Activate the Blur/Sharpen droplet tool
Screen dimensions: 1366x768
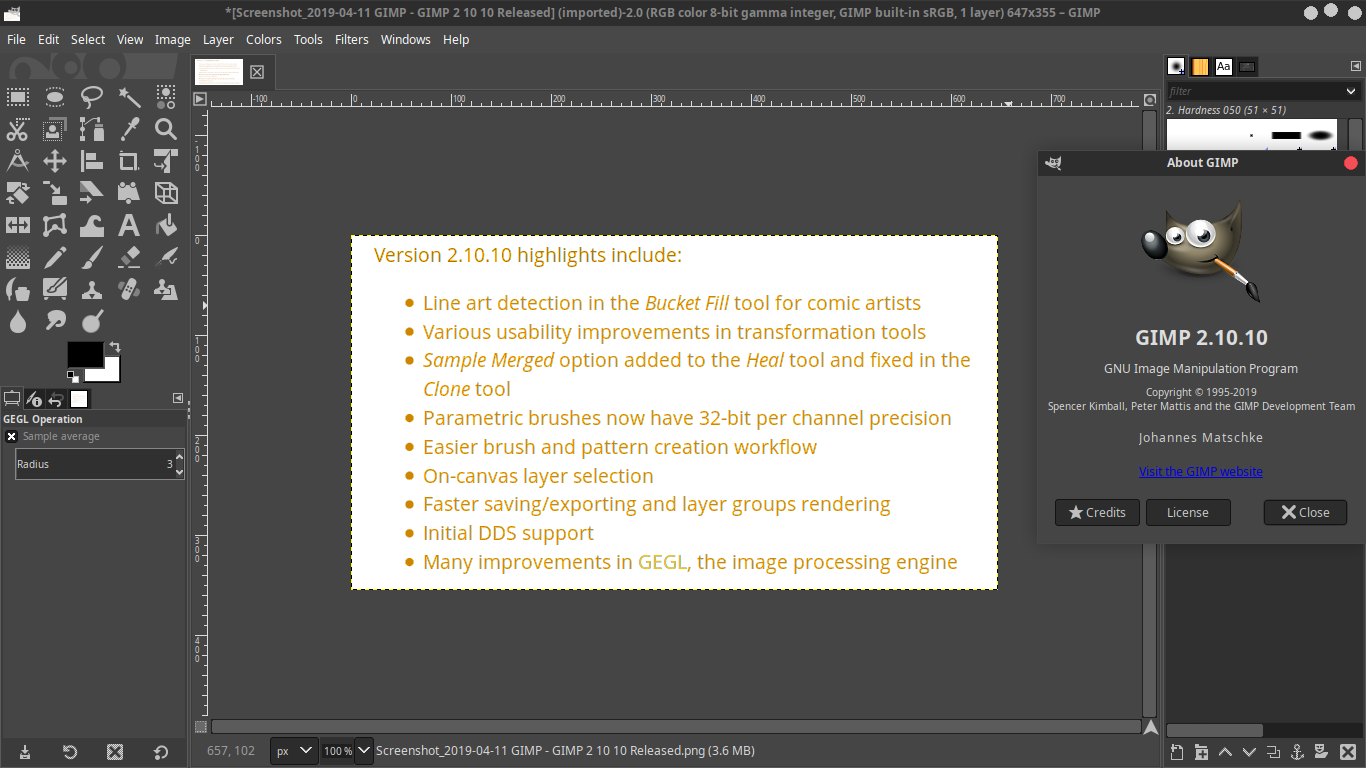18,322
